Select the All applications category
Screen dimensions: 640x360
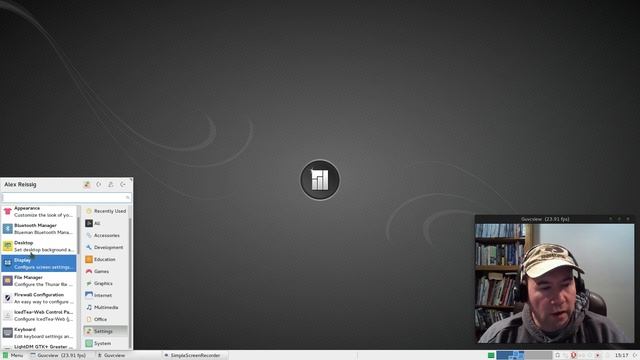(106, 223)
